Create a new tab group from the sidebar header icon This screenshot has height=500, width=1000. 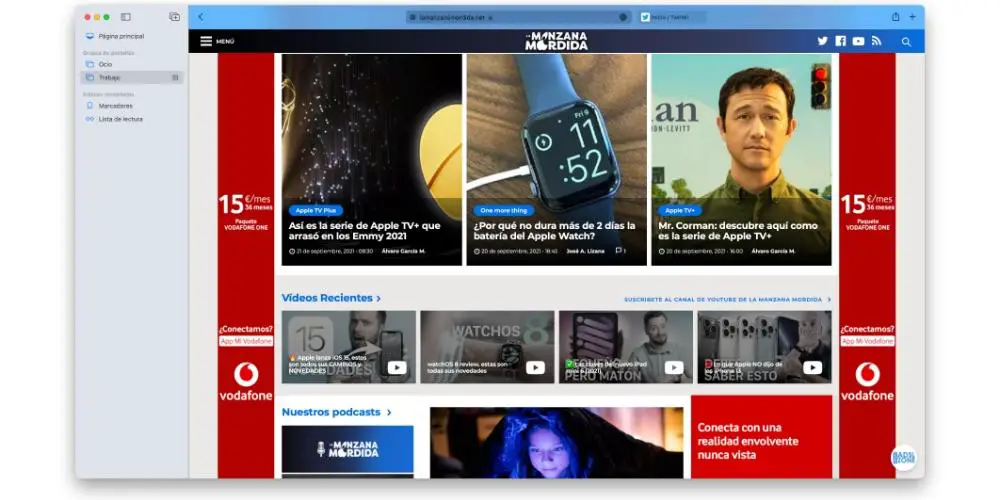click(175, 17)
